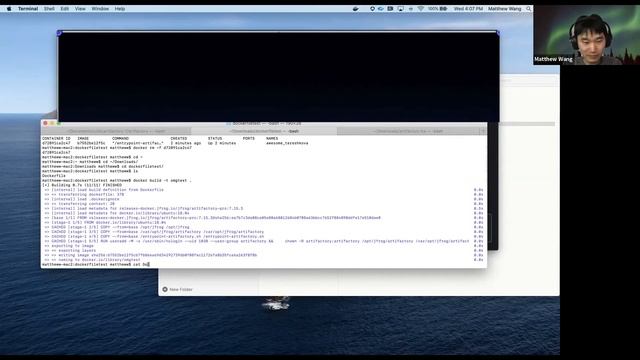Click the battery status icon
Image resolution: width=640 pixels, height=360 pixels.
pos(443,9)
